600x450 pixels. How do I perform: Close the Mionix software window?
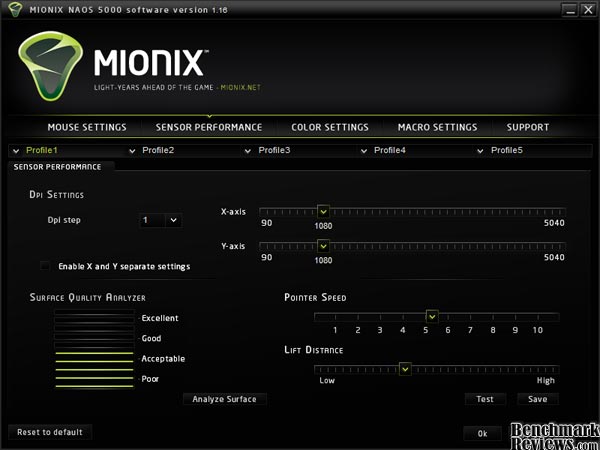coord(588,10)
